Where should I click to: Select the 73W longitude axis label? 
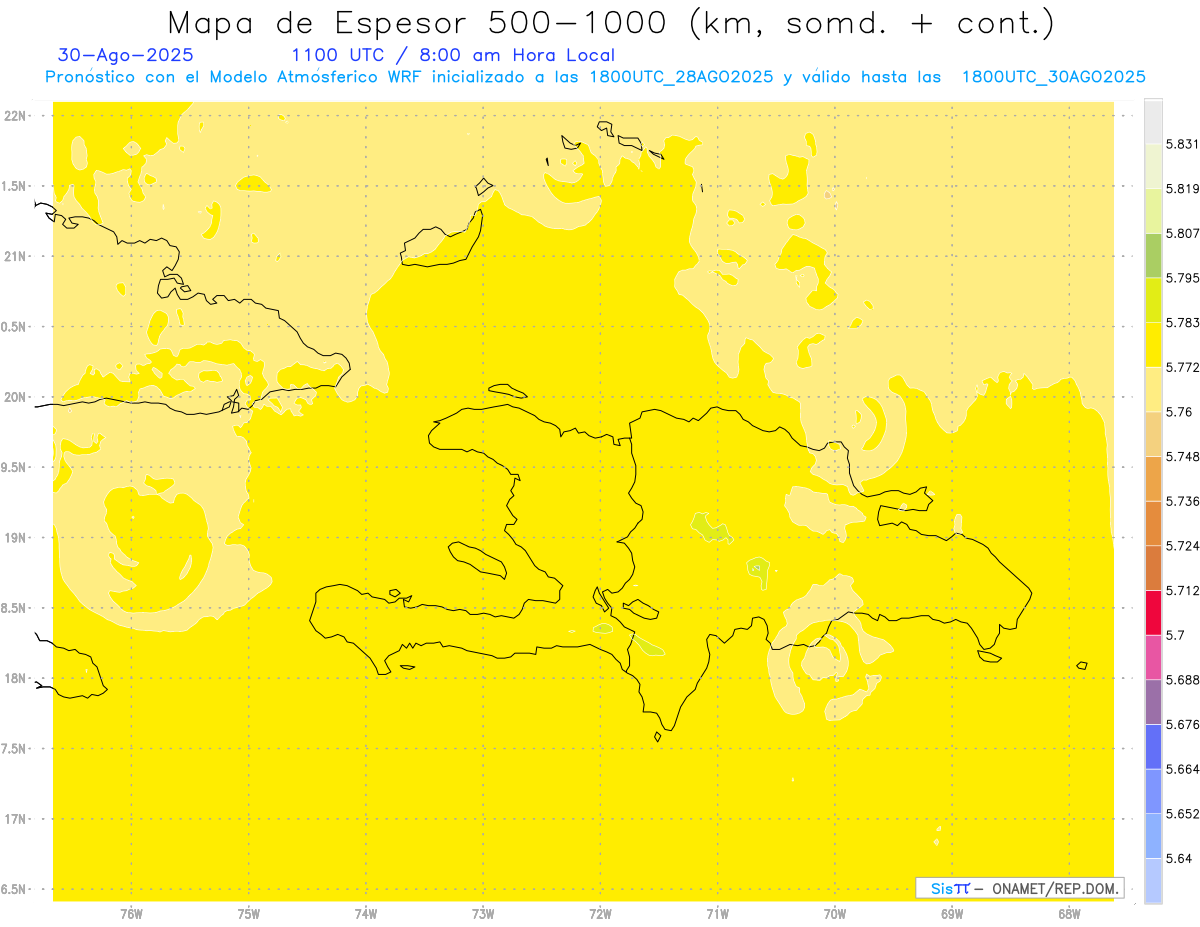[x=483, y=914]
